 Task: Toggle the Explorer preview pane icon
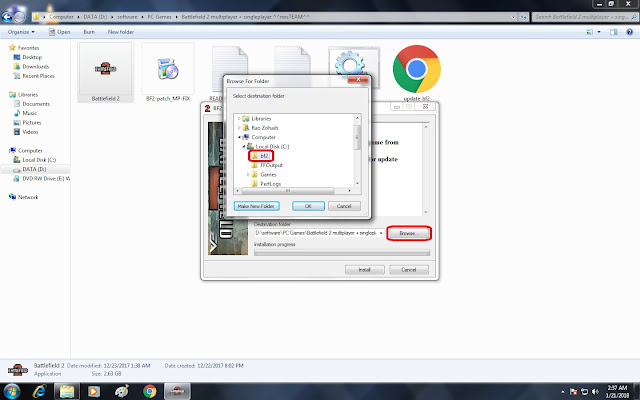(x=613, y=32)
